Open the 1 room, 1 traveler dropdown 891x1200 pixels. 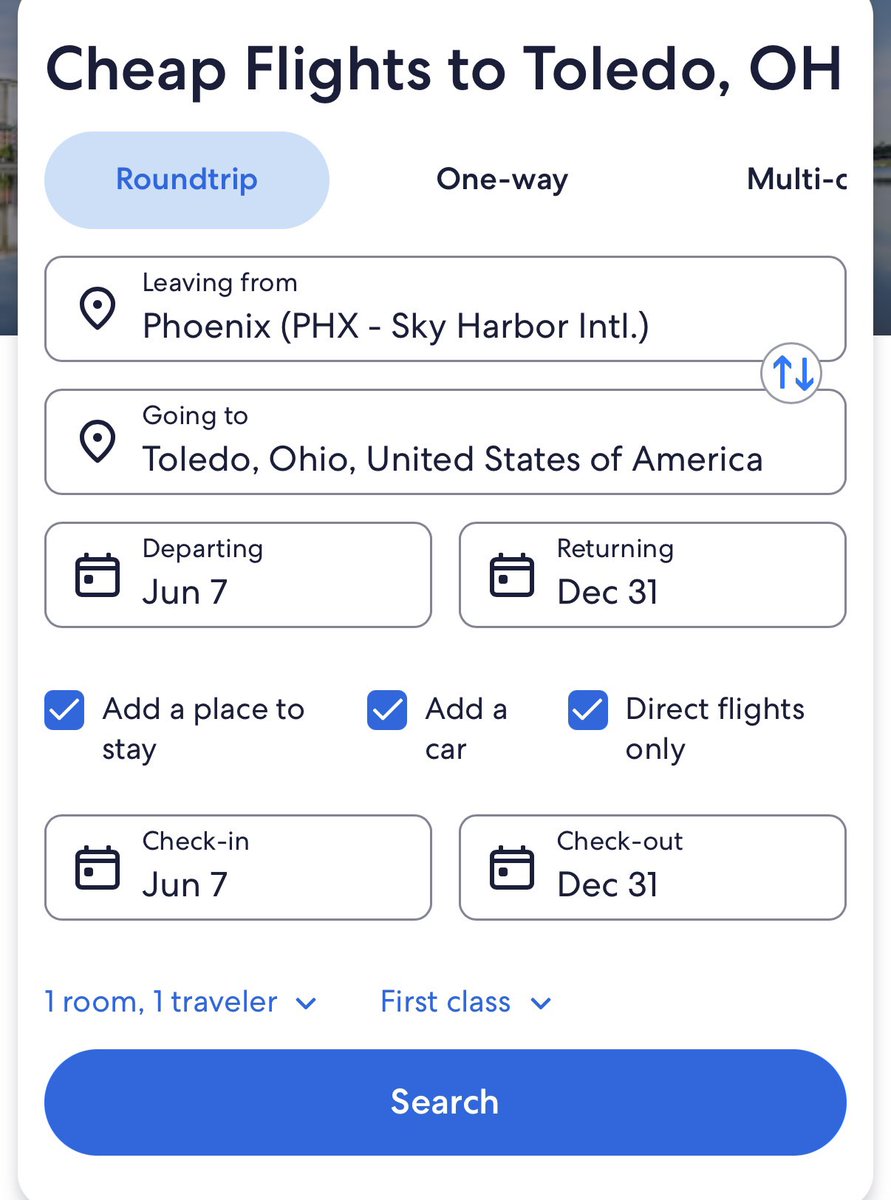(x=181, y=1002)
